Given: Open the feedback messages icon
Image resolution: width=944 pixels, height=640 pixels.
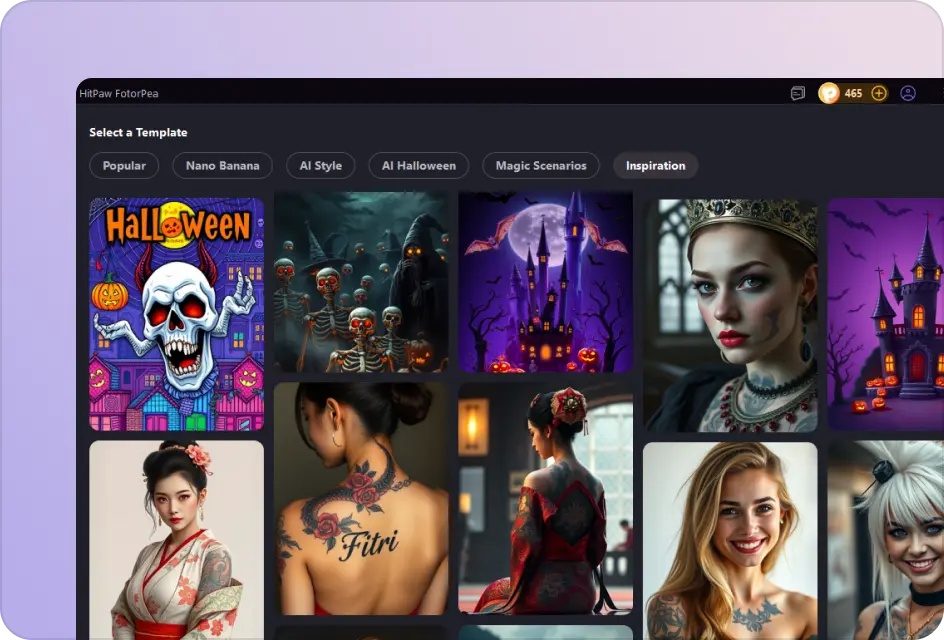Looking at the screenshot, I should point(797,93).
